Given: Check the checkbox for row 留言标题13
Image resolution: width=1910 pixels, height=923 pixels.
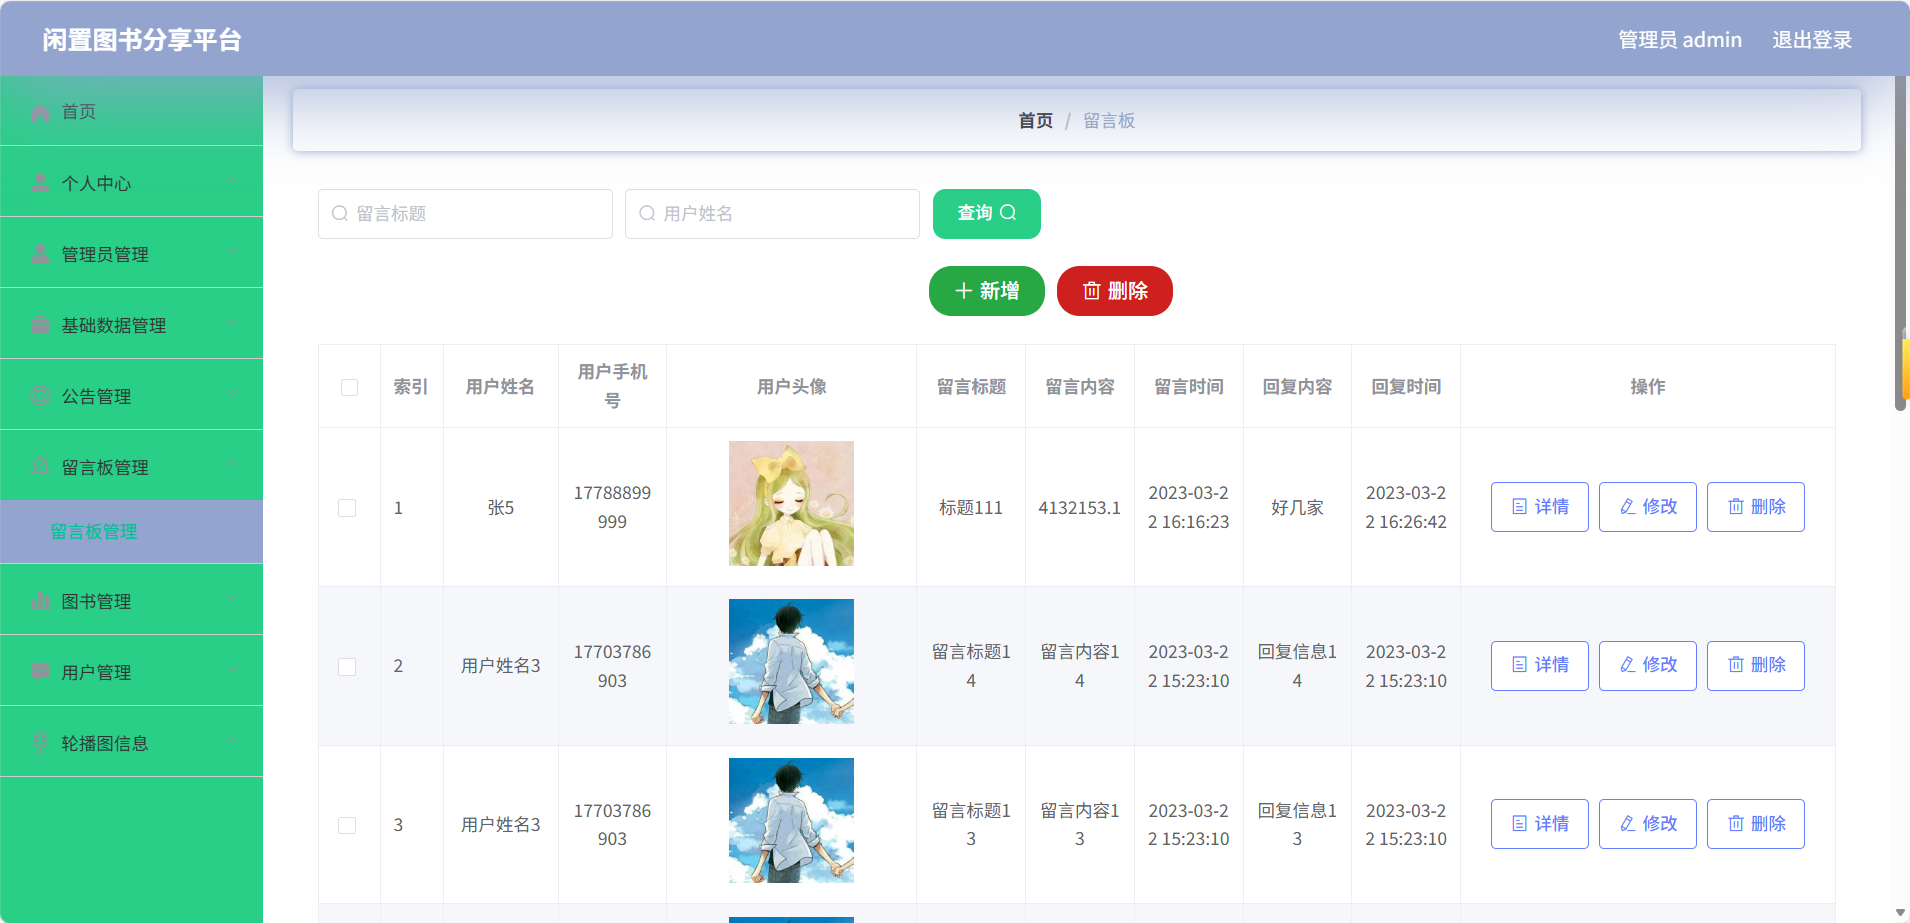Looking at the screenshot, I should 347,825.
